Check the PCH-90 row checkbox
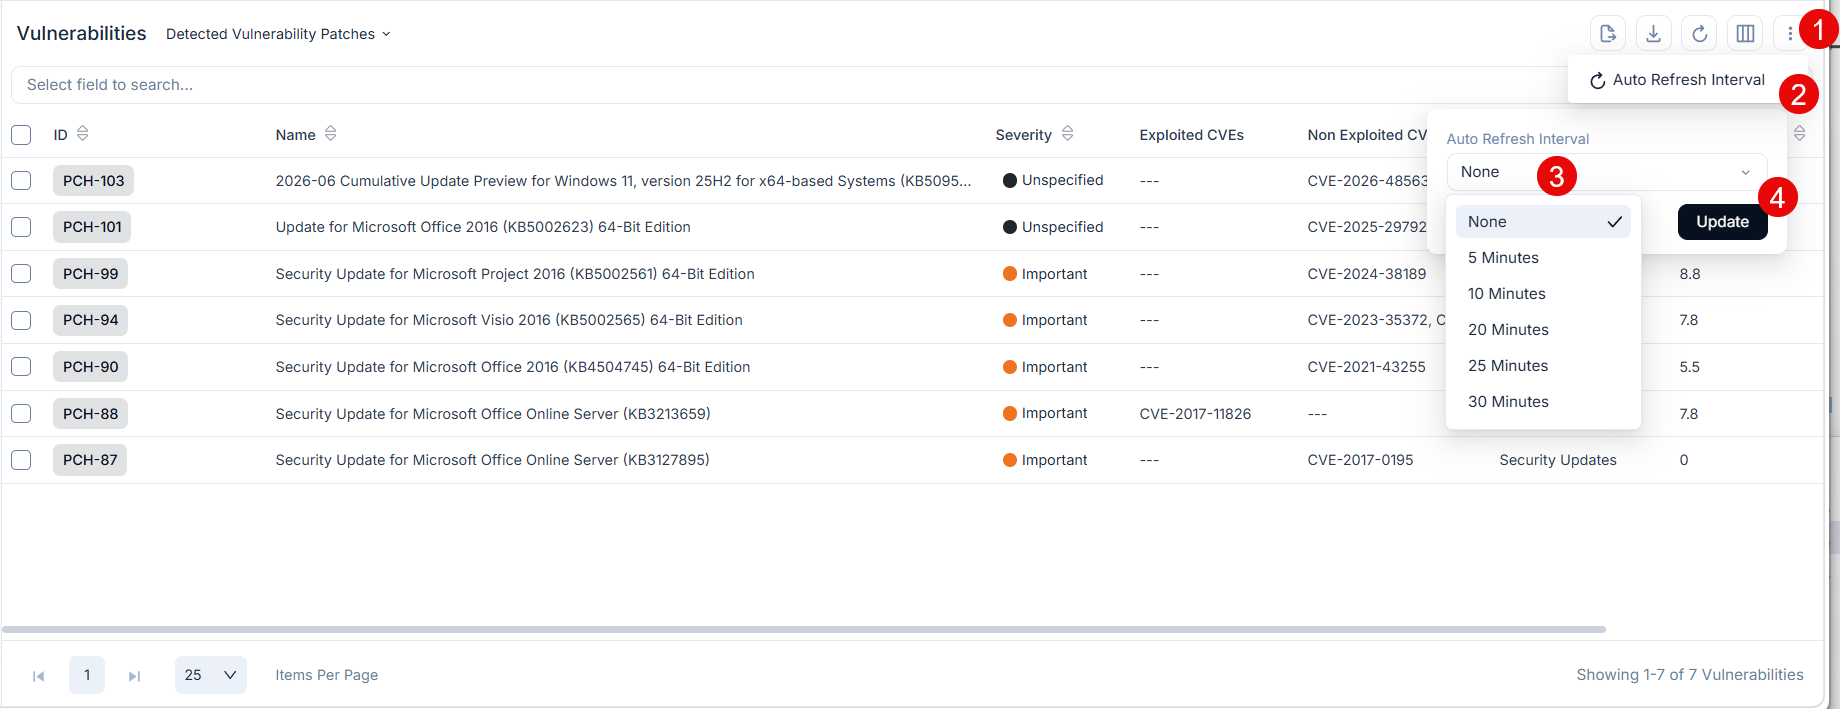Viewport: 1840px width, 709px height. tap(21, 367)
